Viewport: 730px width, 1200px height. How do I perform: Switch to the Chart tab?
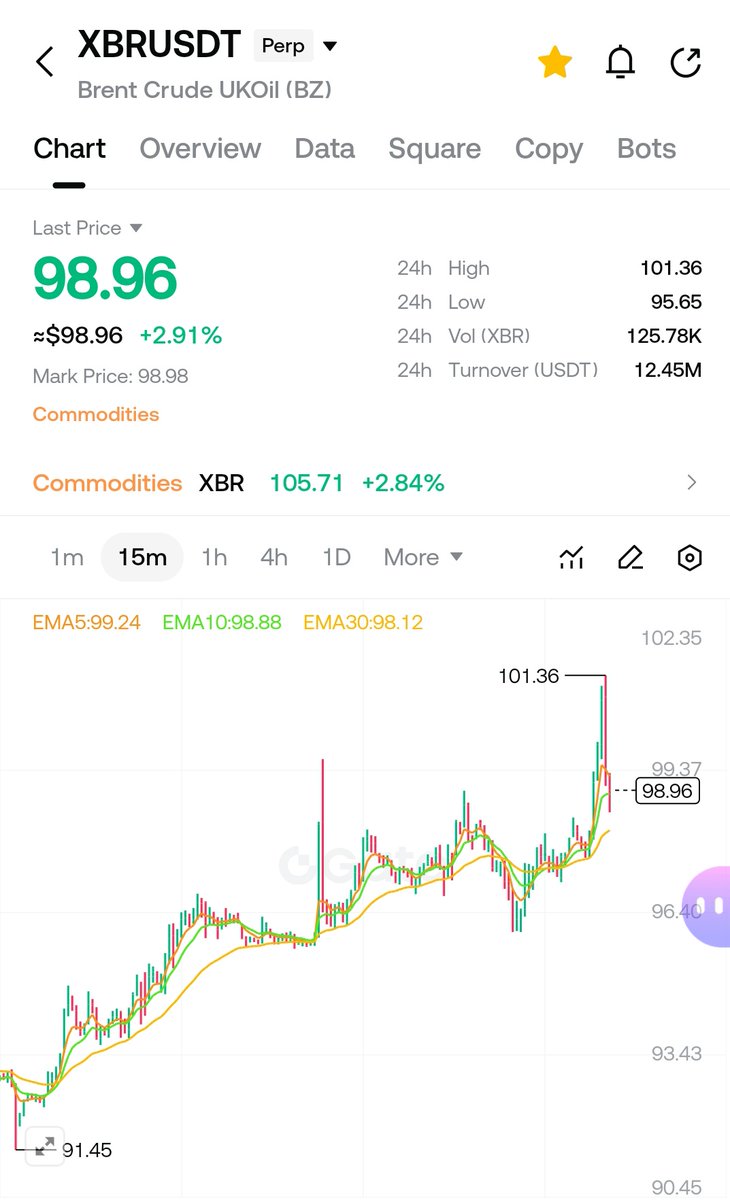pyautogui.click(x=69, y=149)
